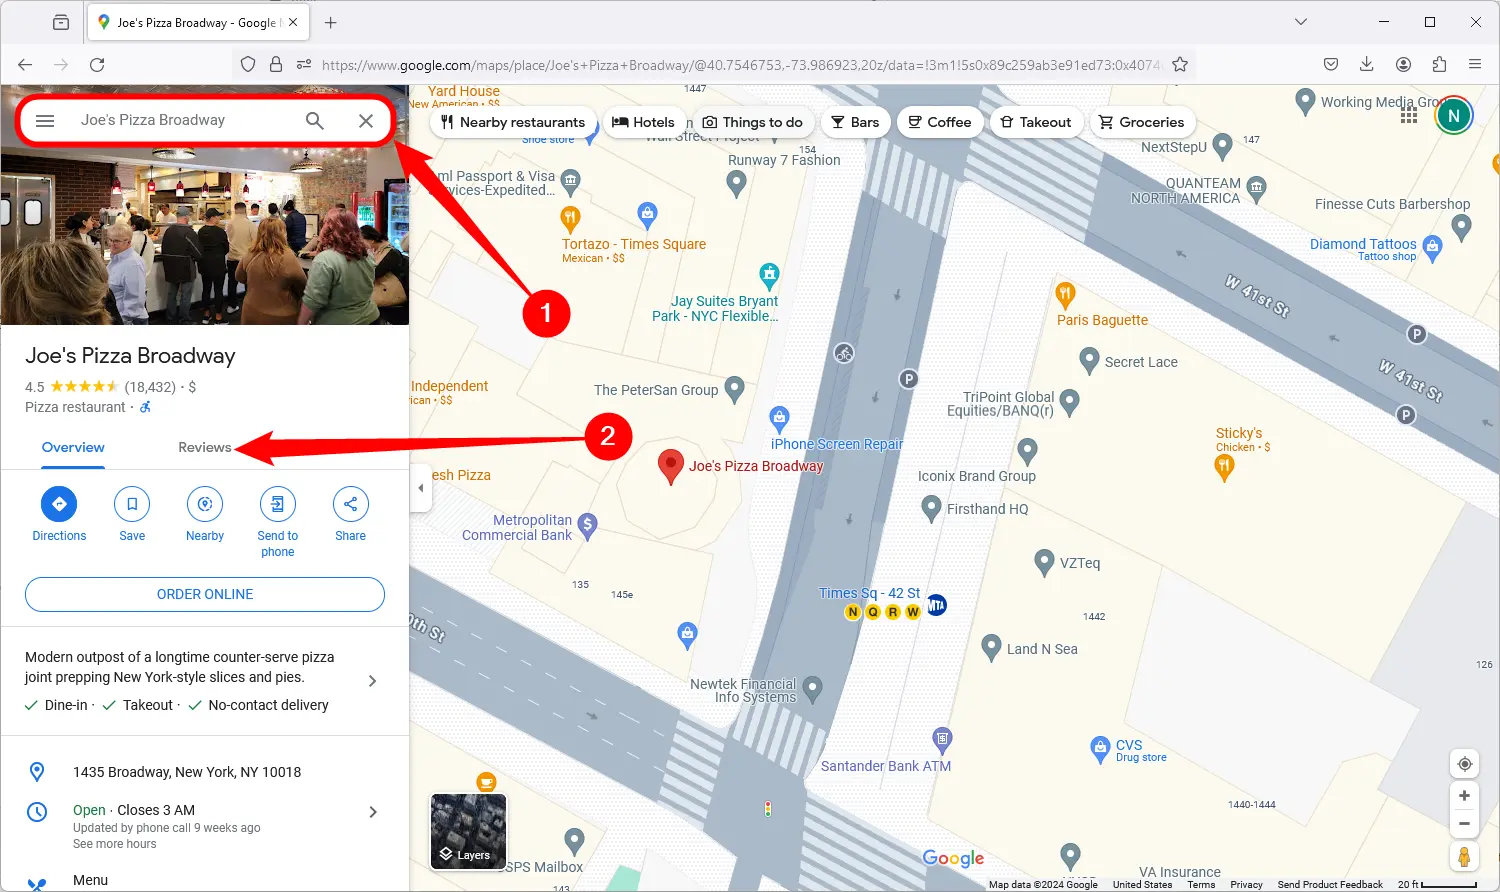
Task: Click Send Product Feedback link
Action: click(1330, 885)
